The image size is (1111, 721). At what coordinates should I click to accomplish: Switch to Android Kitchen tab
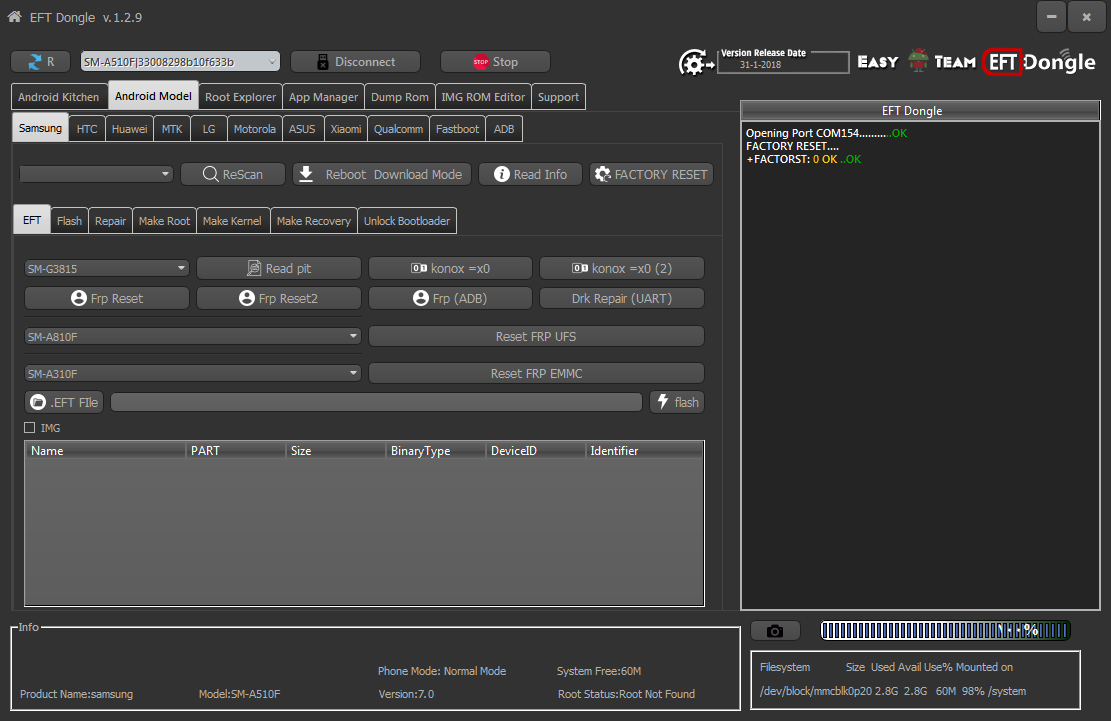59,97
